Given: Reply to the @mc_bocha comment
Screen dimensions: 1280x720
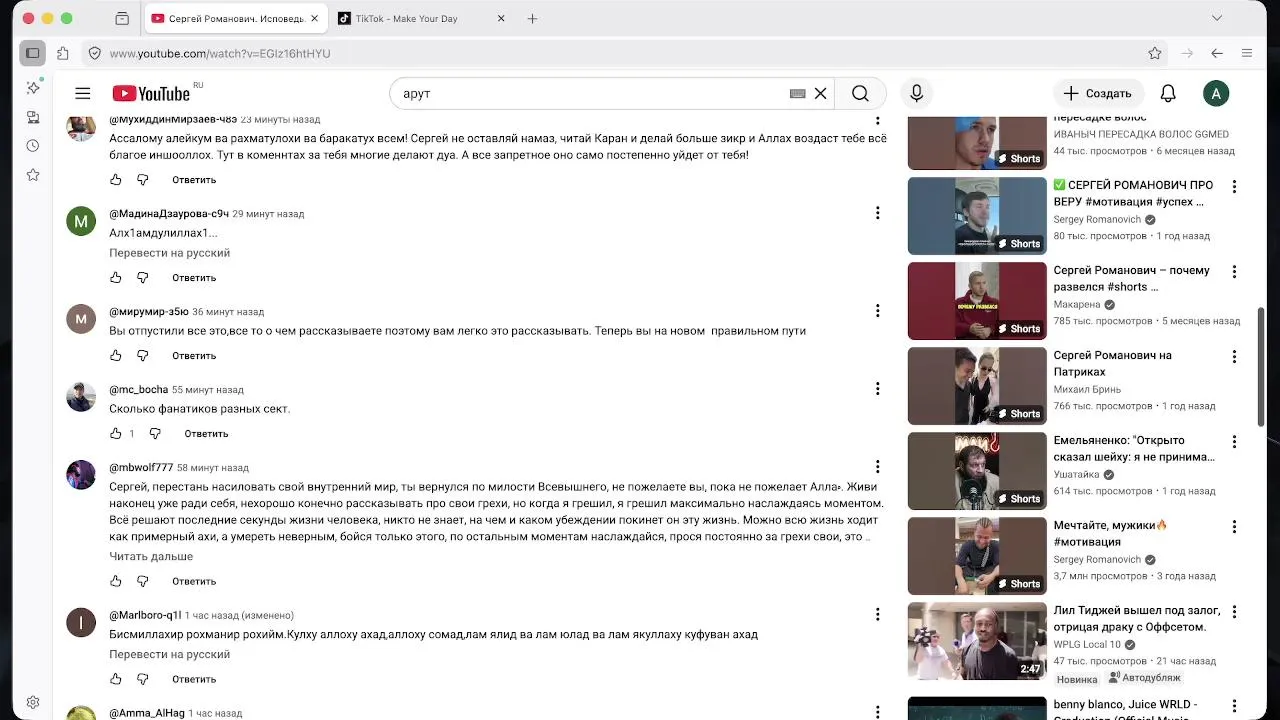Looking at the screenshot, I should pyautogui.click(x=206, y=433).
